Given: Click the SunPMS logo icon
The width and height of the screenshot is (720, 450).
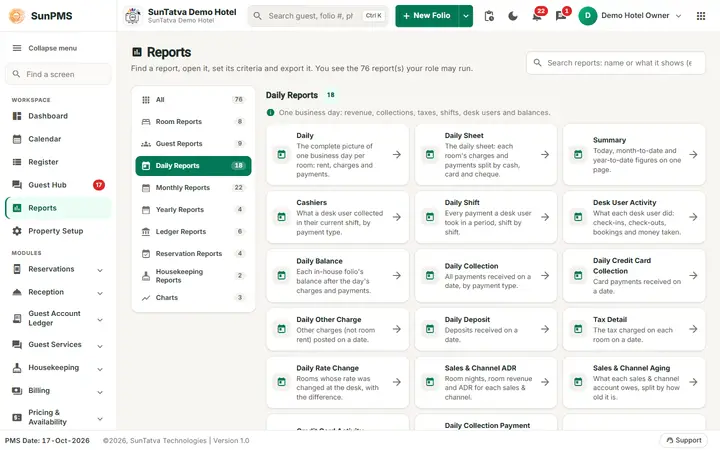Looking at the screenshot, I should click(17, 16).
